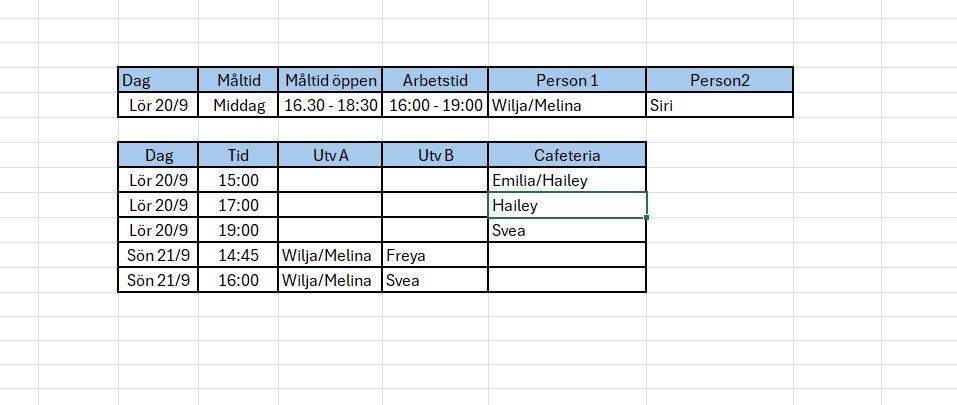Click the "Tid" header cell

tap(239, 155)
